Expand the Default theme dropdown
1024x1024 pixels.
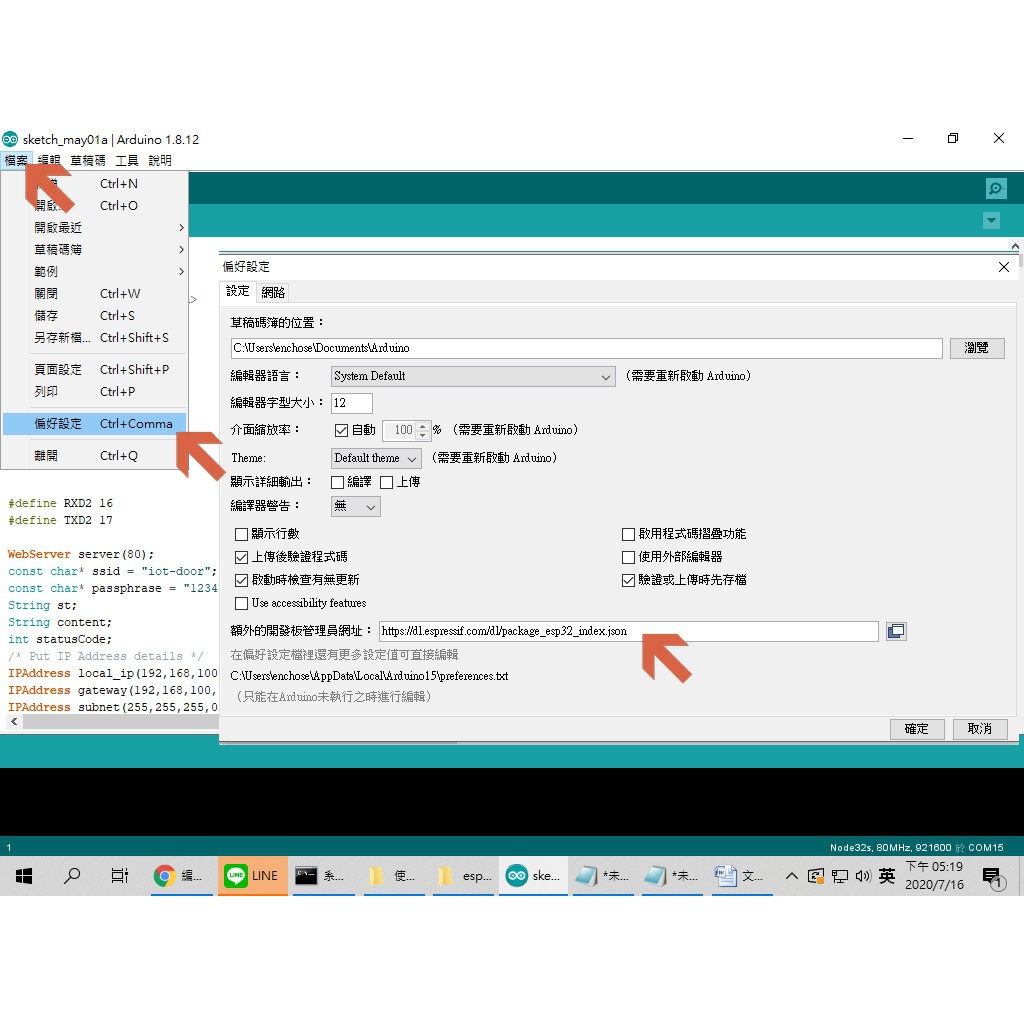376,458
